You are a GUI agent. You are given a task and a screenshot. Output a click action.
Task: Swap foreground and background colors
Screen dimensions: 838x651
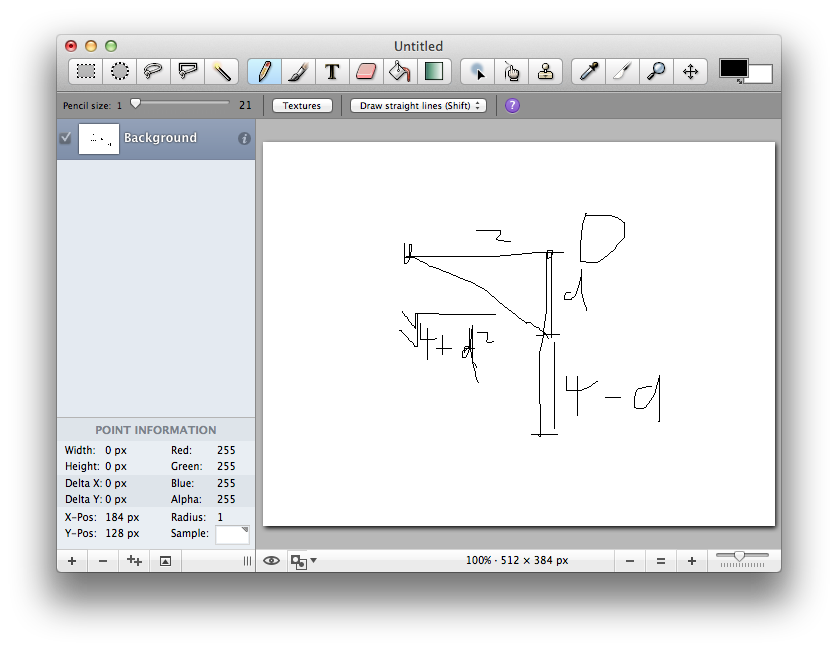point(740,81)
